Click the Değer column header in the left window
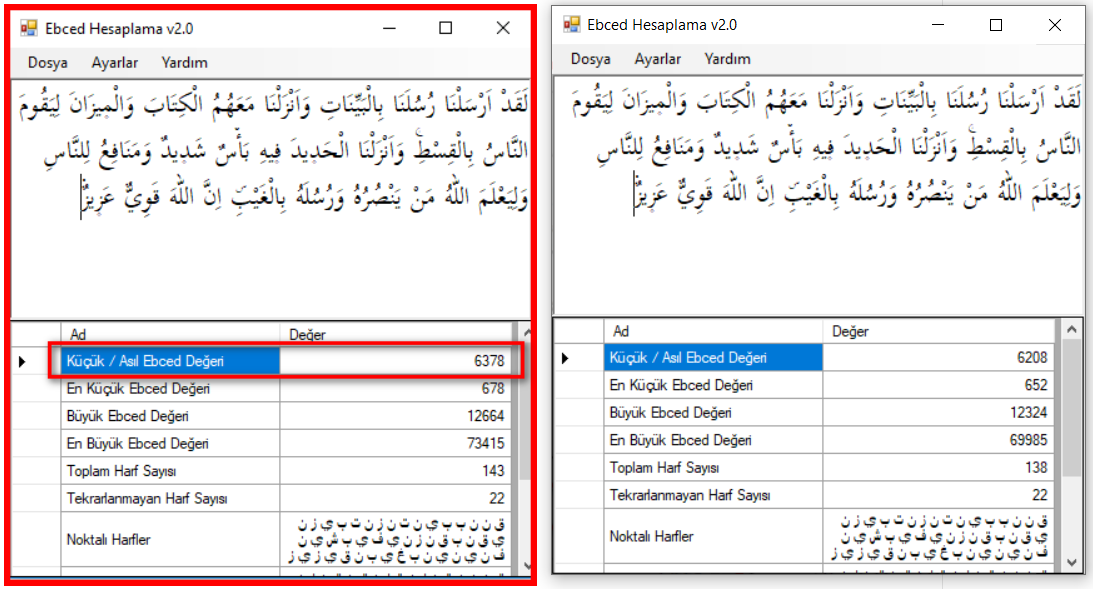Screen dimensions: 1093x589 click(396, 335)
